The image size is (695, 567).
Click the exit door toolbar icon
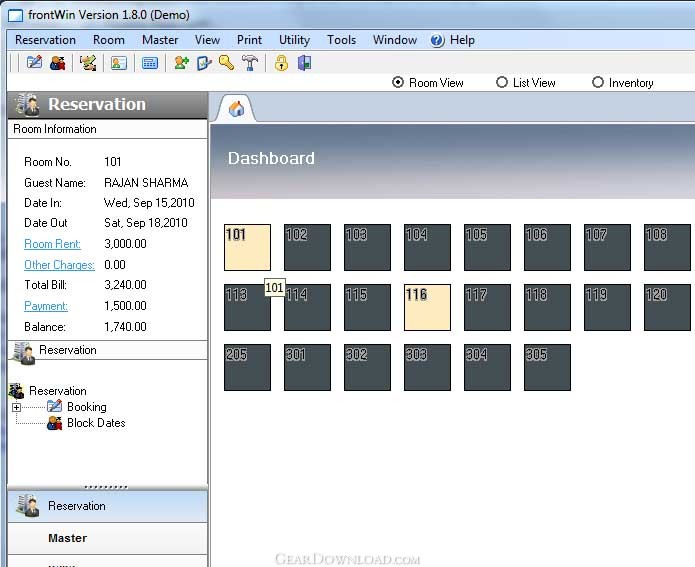(304, 63)
